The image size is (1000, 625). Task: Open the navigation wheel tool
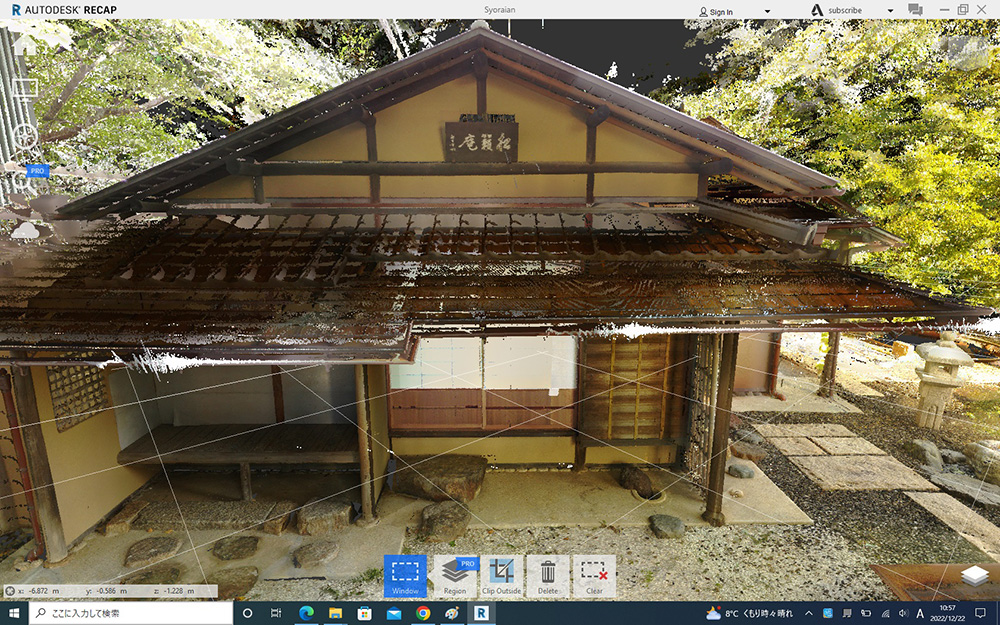(25, 135)
